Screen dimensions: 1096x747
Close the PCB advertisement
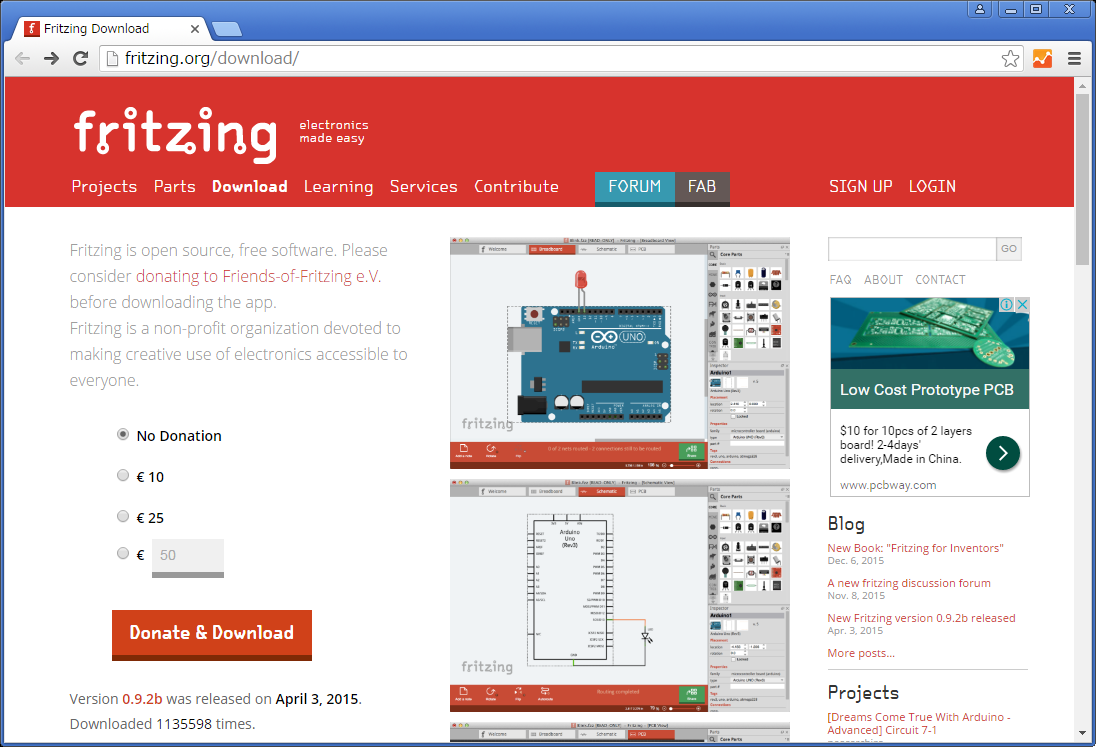(1022, 305)
